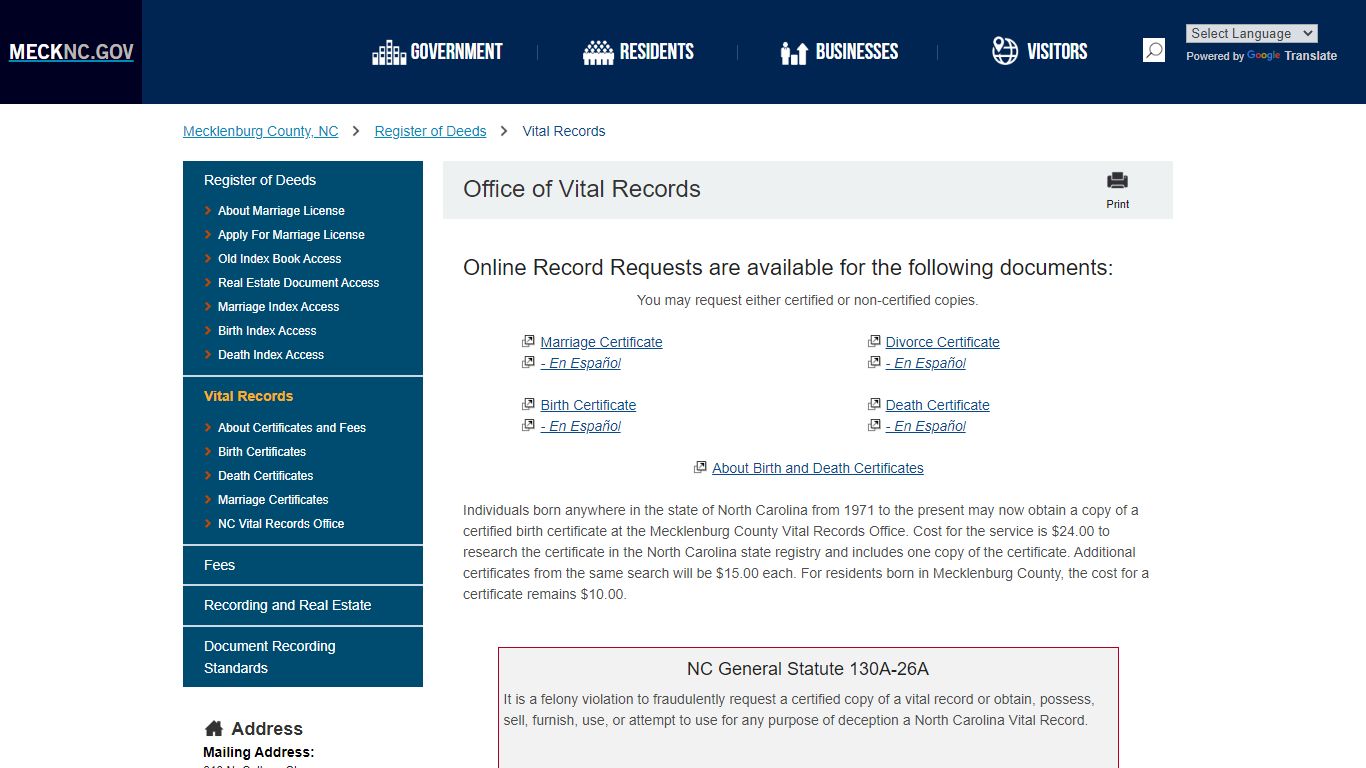This screenshot has width=1366, height=768.
Task: Open the Select Language dropdown
Action: 1252,33
